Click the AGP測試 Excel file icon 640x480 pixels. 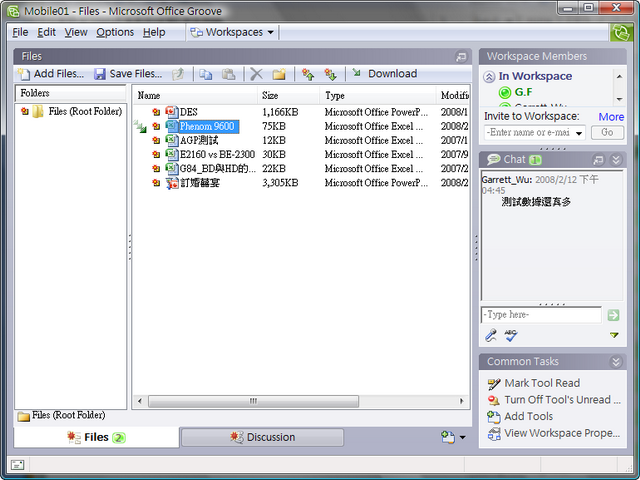click(172, 140)
